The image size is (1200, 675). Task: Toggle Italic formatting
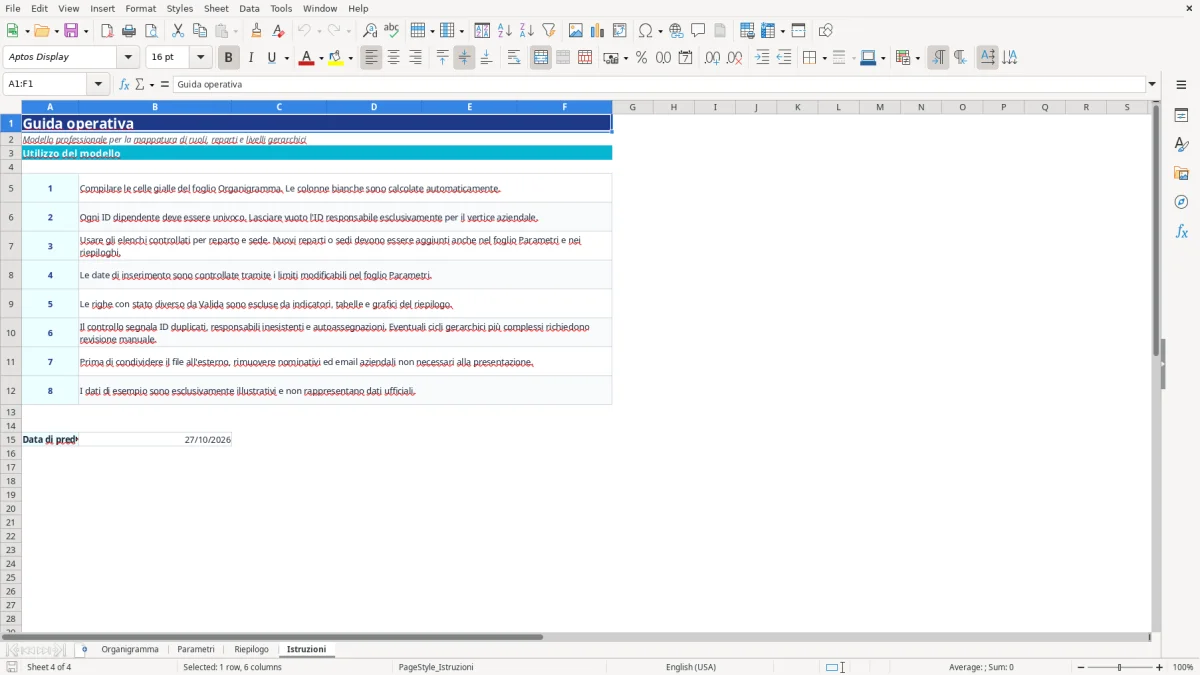pyautogui.click(x=251, y=58)
